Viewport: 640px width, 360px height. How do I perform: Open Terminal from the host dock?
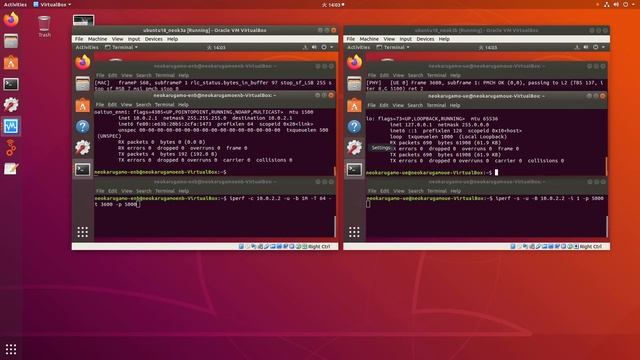[11, 84]
